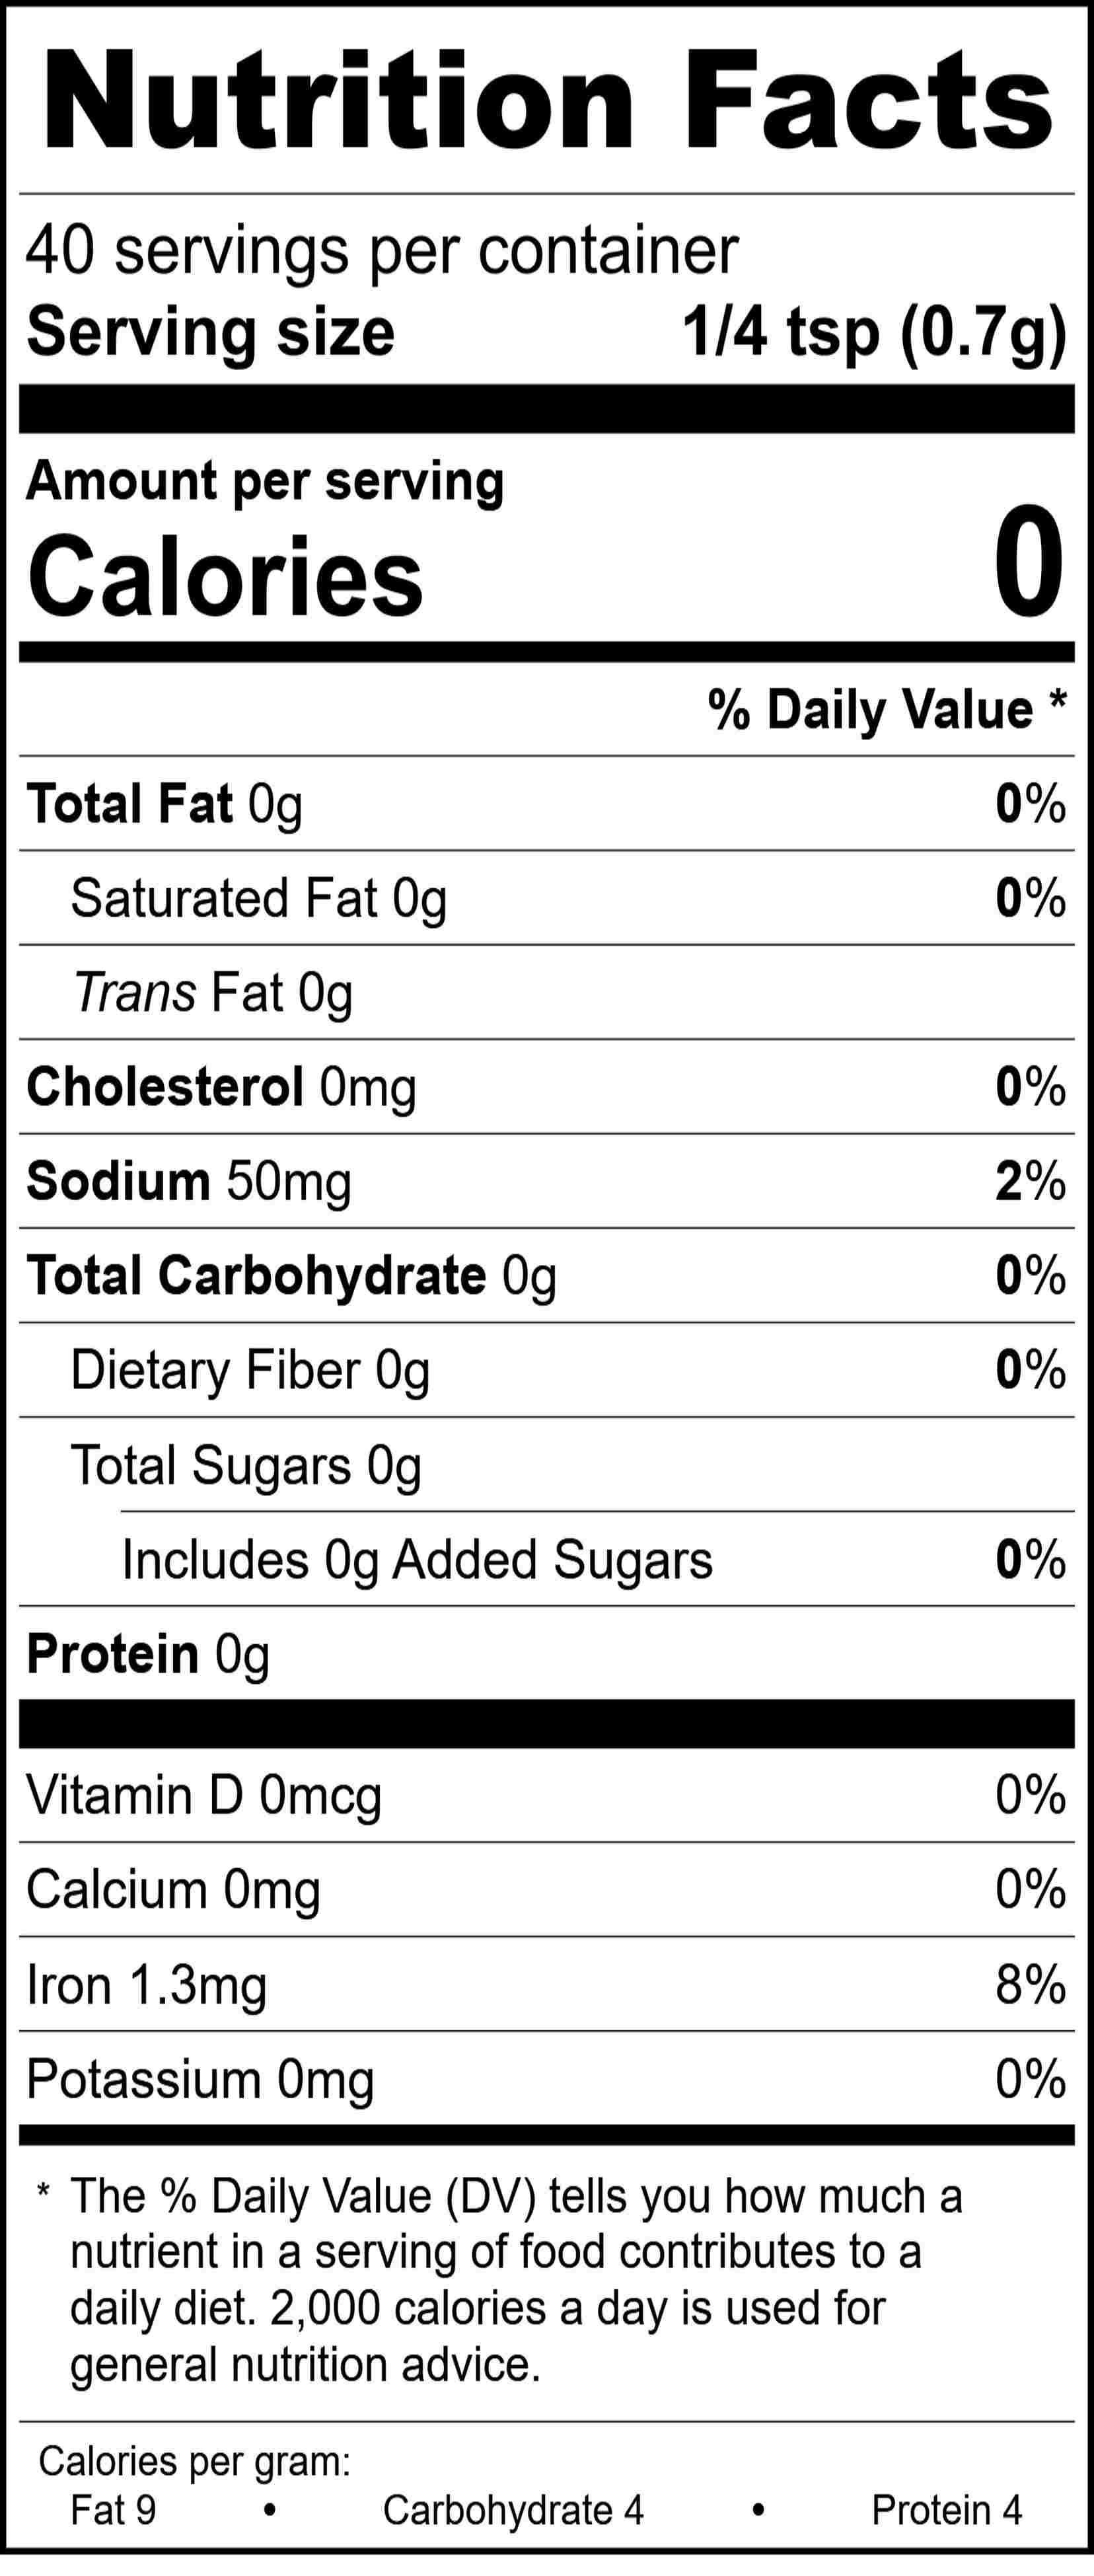The image size is (1094, 2576).
Task: Click the Sodium 50mg entry
Action: click(x=189, y=1181)
